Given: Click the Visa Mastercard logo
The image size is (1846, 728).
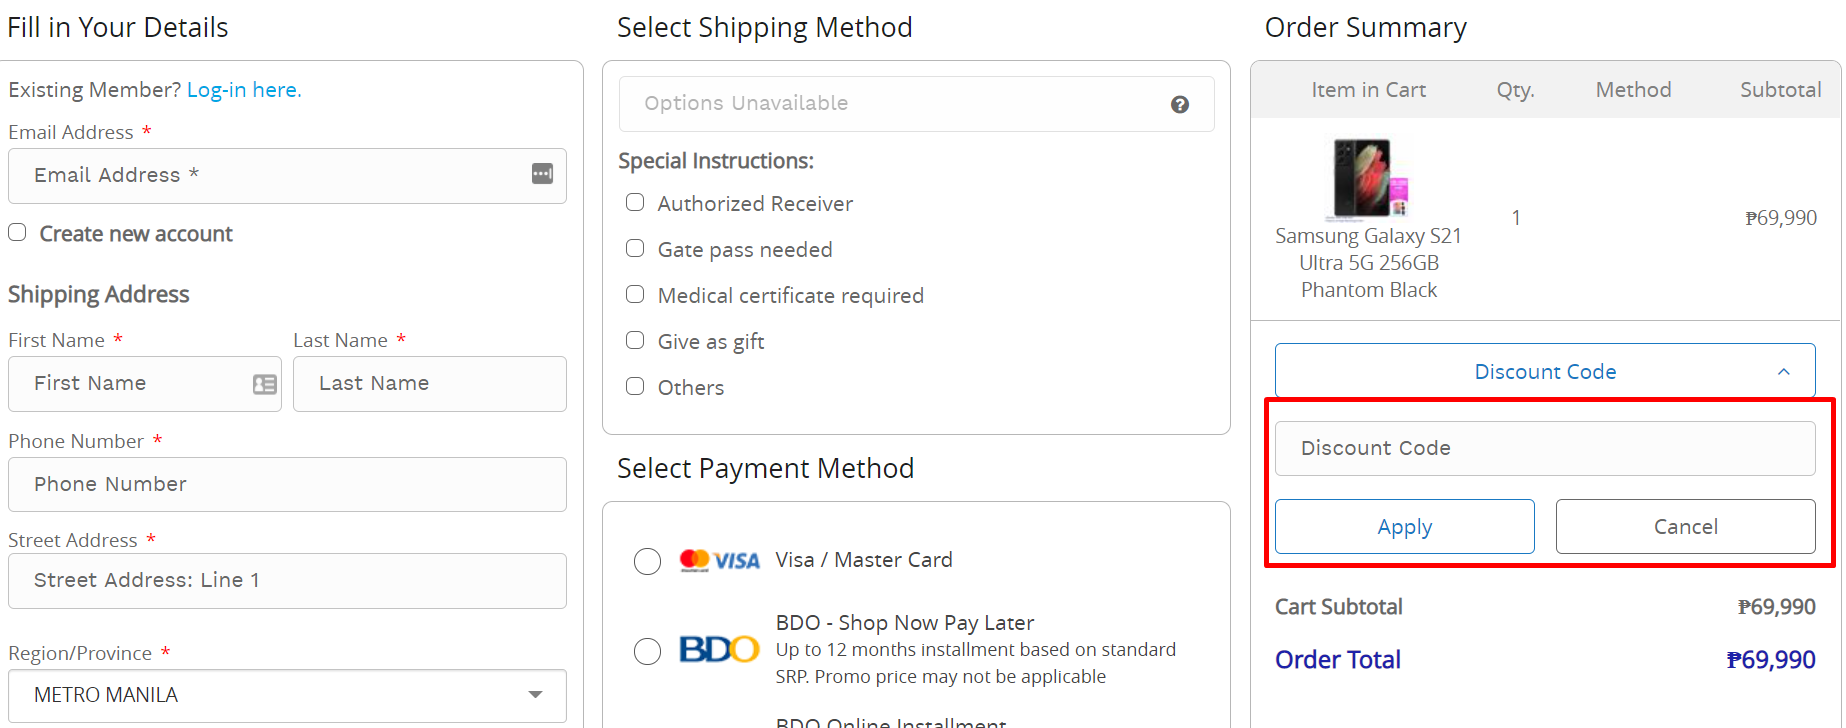Looking at the screenshot, I should tap(719, 561).
